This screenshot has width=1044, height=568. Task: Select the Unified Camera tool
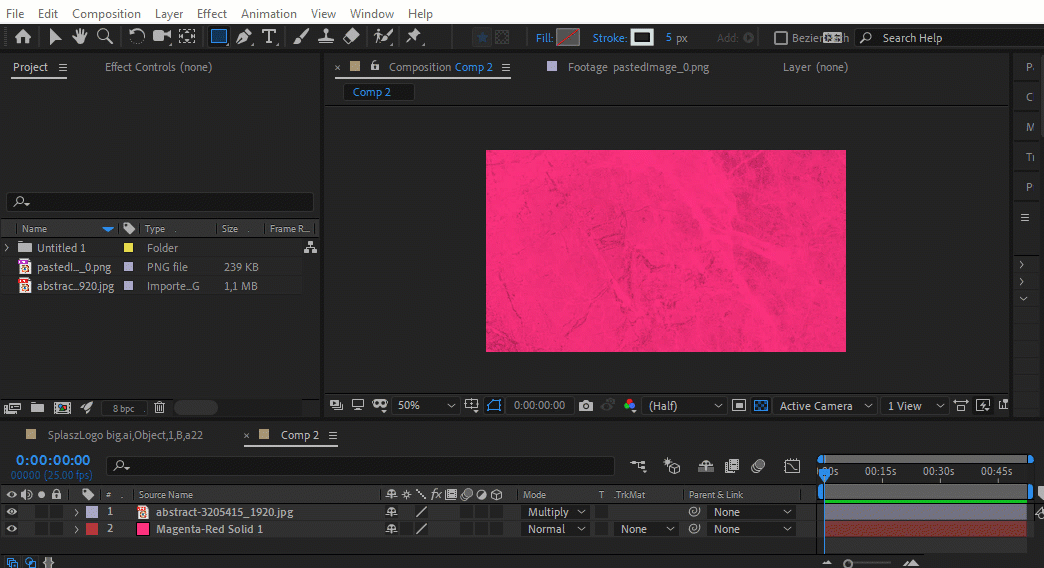(162, 37)
